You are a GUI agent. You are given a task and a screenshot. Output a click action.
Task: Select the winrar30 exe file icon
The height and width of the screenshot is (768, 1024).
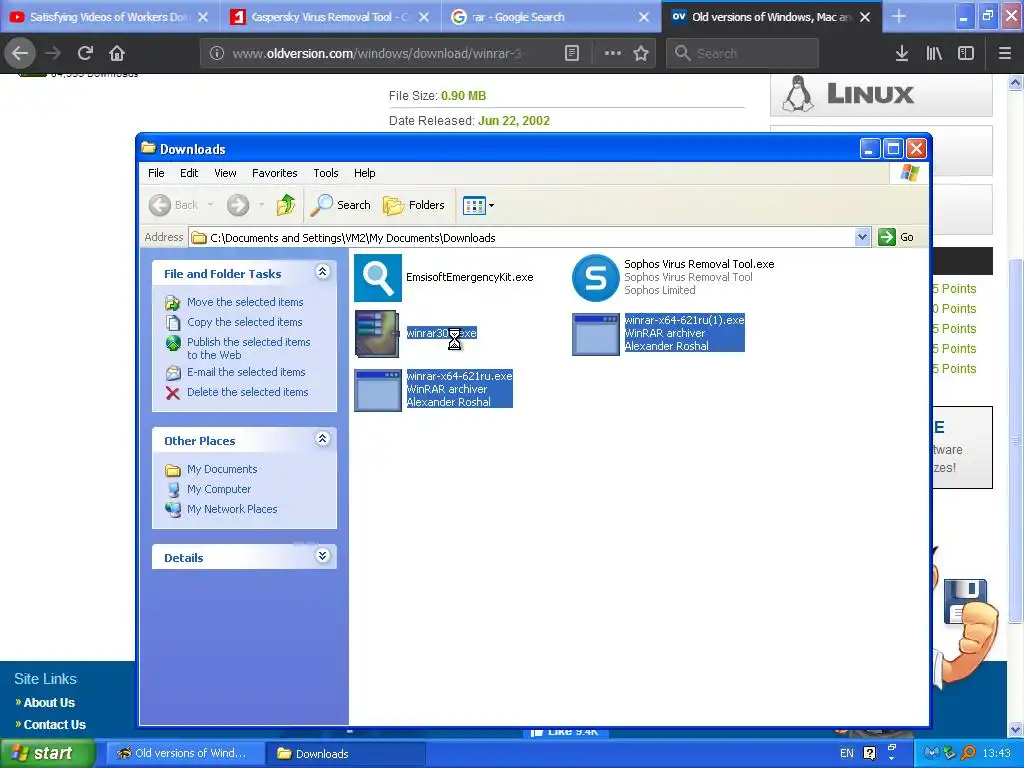[x=377, y=334]
